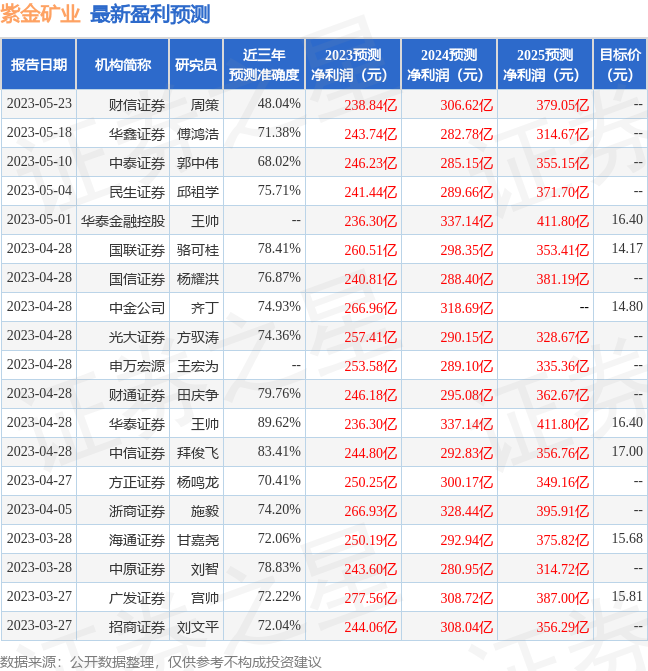Click the 2025预测净利润 column header
Screen dimensions: 648x671
545,65
